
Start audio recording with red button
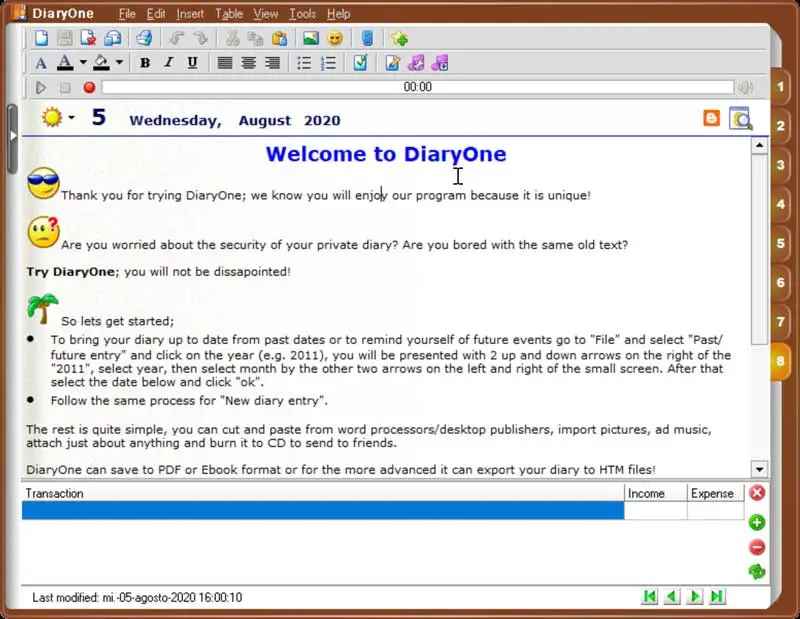pyautogui.click(x=89, y=88)
